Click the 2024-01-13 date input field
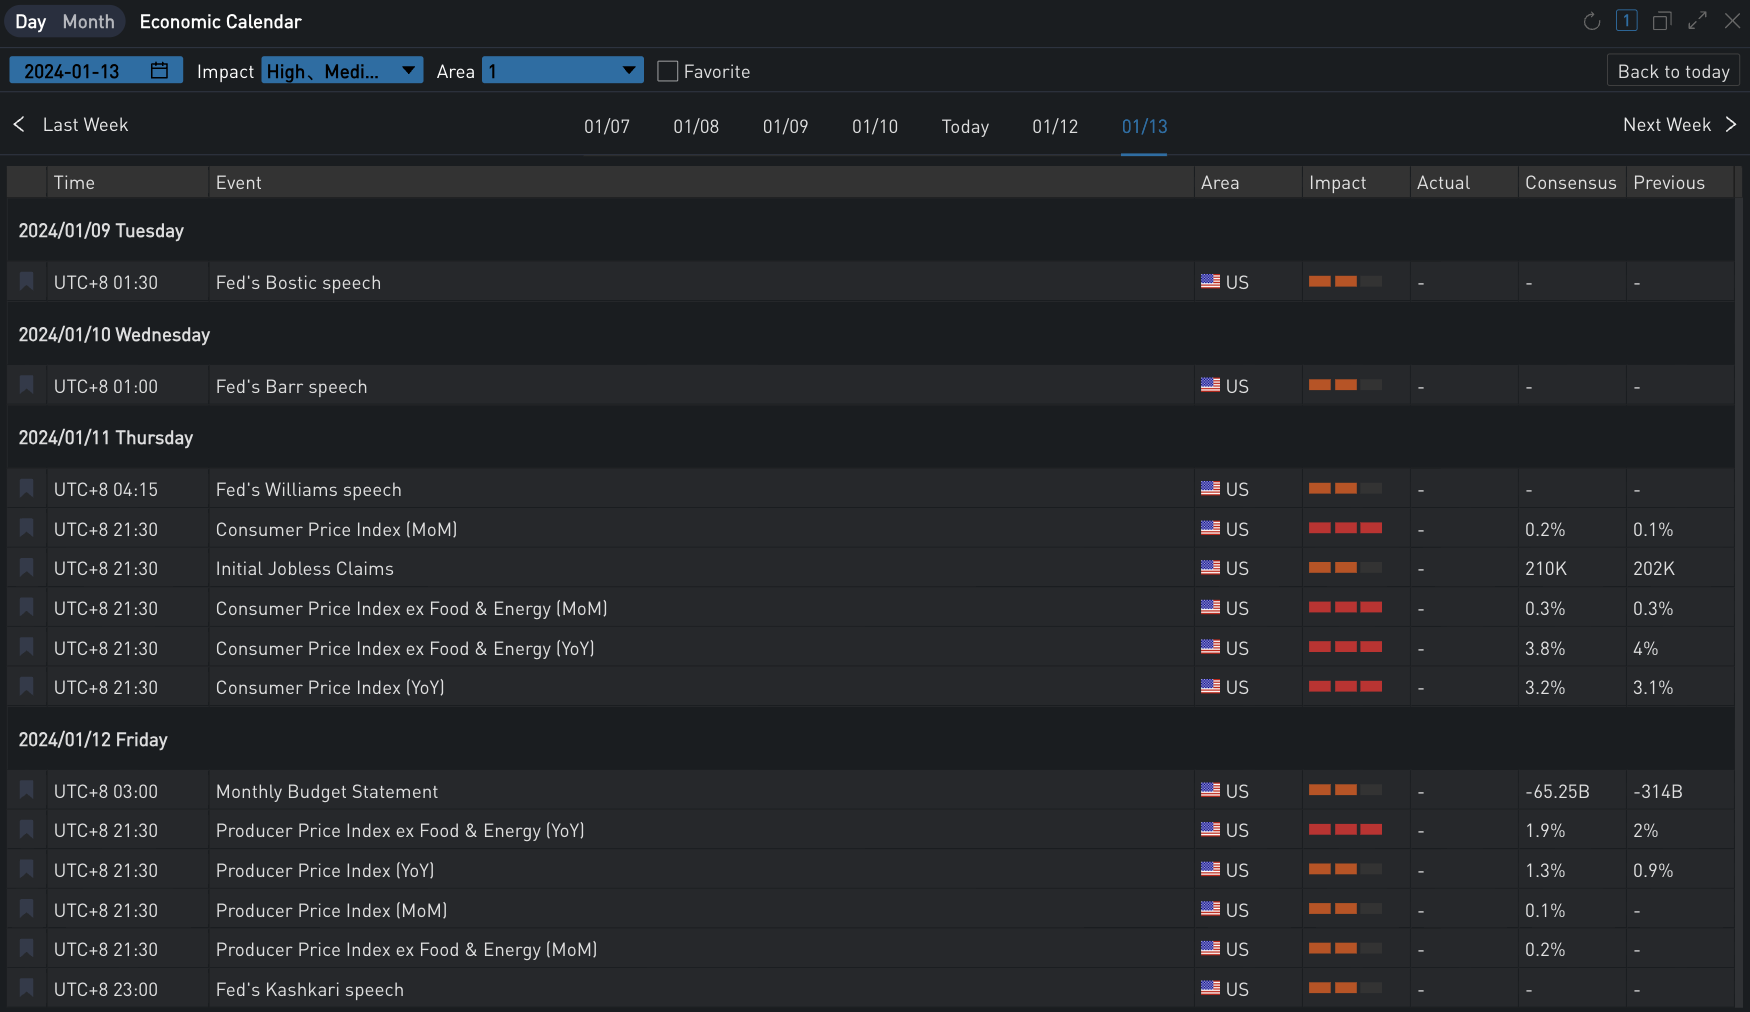This screenshot has height=1012, width=1750. click(x=72, y=71)
